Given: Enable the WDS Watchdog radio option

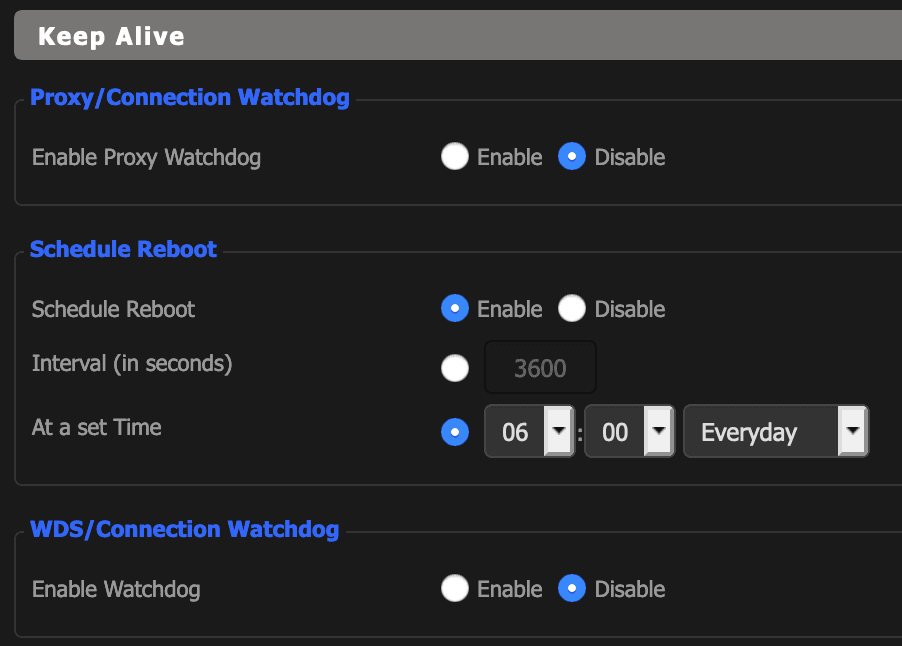Looking at the screenshot, I should (x=454, y=588).
